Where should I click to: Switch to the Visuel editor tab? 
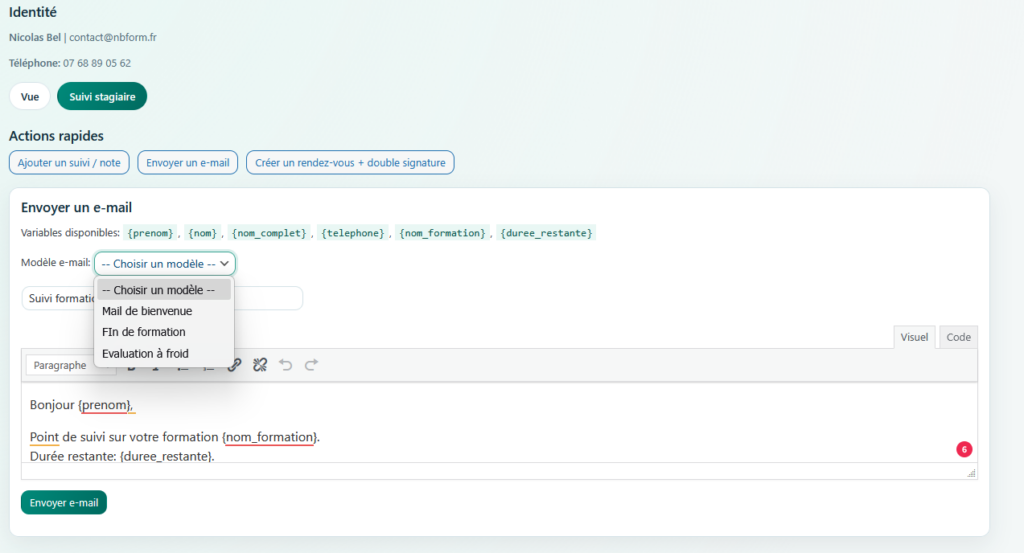click(914, 337)
